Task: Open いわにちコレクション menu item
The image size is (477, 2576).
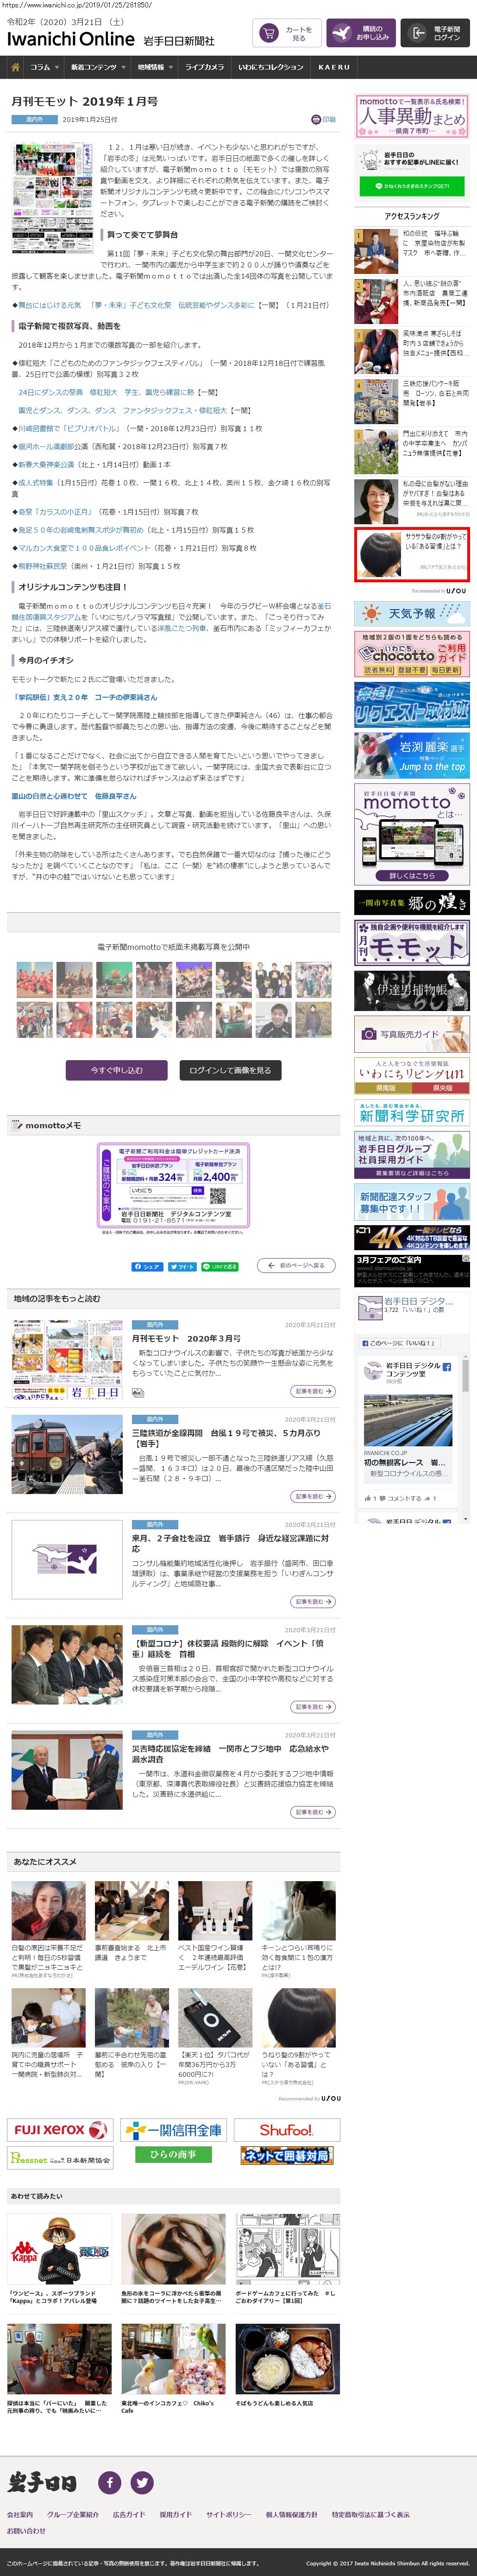Action: [x=271, y=67]
